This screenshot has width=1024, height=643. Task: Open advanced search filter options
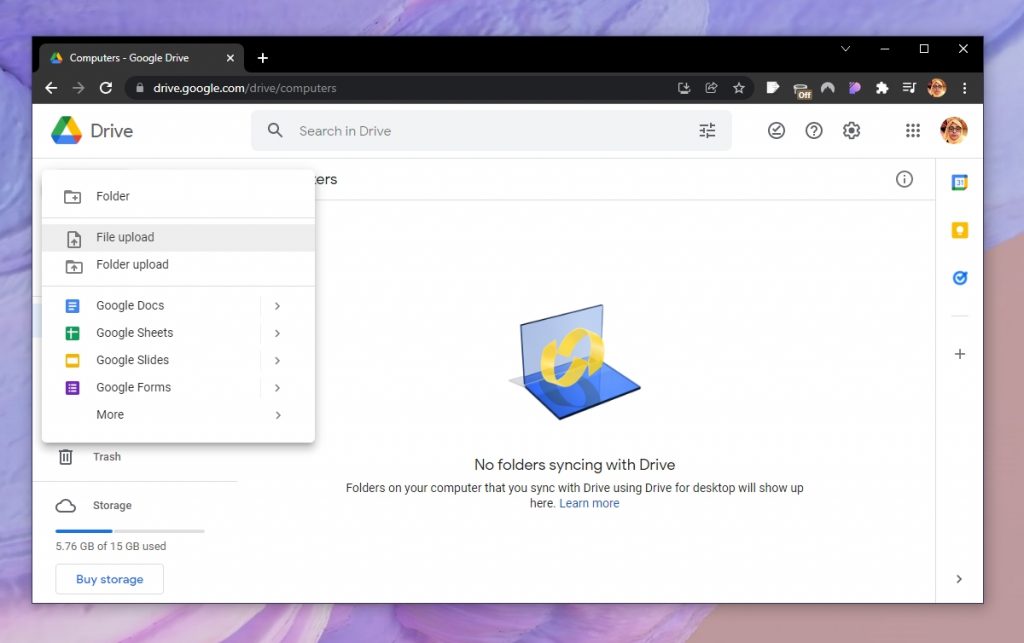tap(707, 131)
